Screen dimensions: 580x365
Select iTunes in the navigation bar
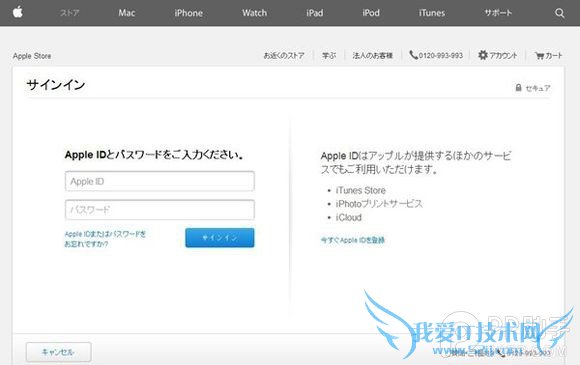click(432, 13)
